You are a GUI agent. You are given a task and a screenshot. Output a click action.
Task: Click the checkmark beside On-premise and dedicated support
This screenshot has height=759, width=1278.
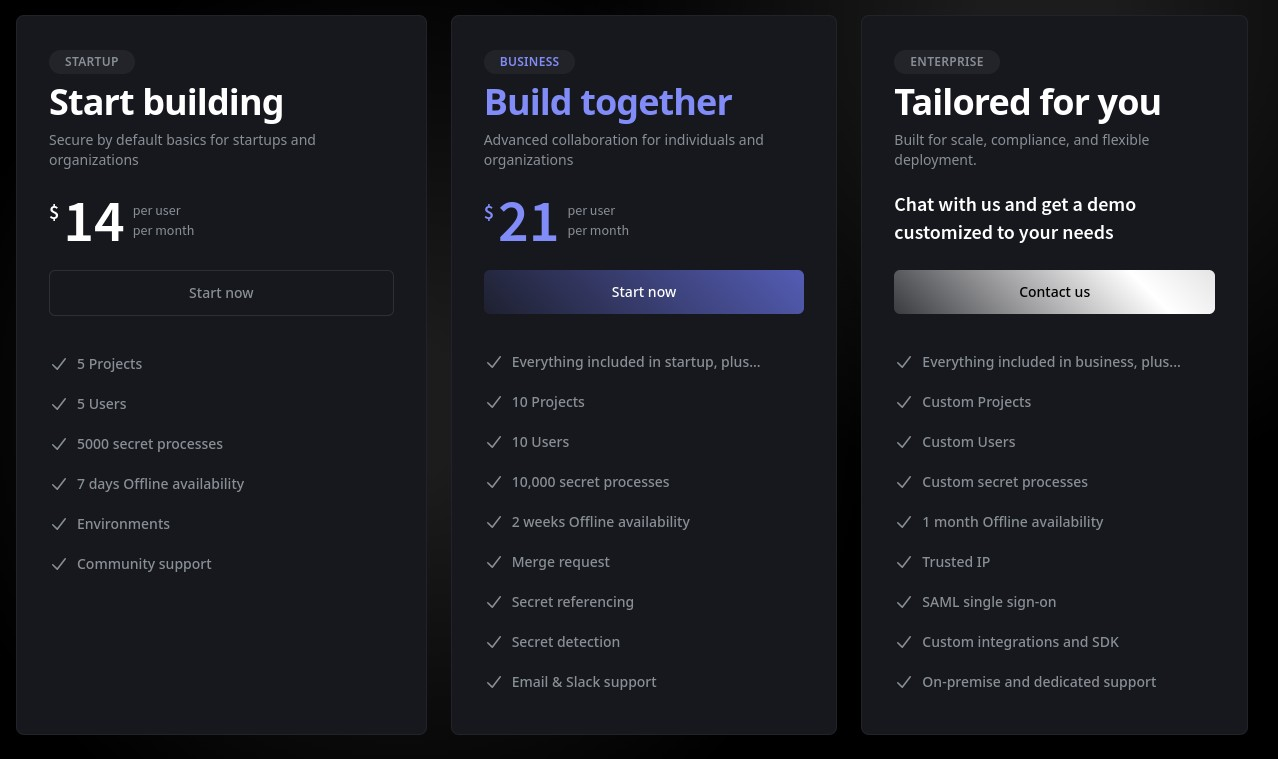[x=904, y=682]
